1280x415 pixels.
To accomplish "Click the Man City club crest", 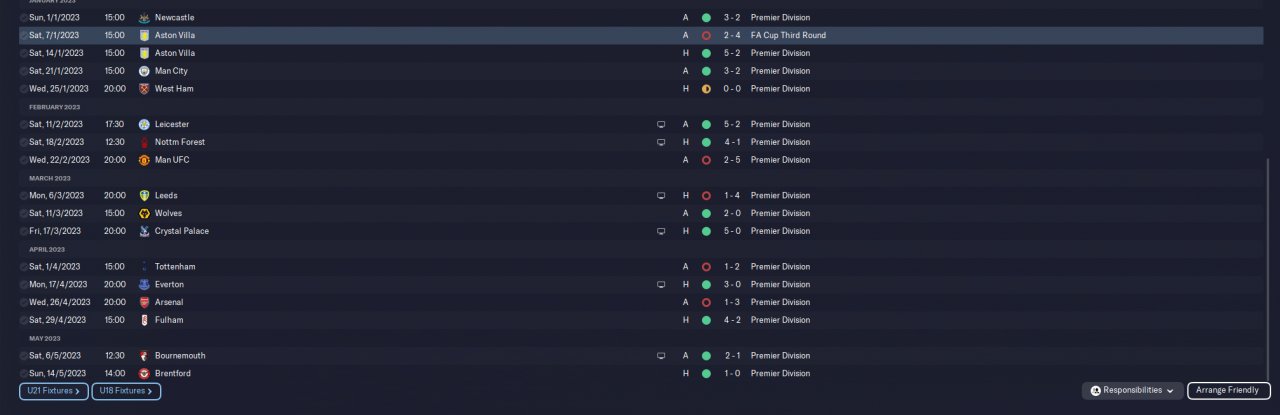I will [x=145, y=71].
